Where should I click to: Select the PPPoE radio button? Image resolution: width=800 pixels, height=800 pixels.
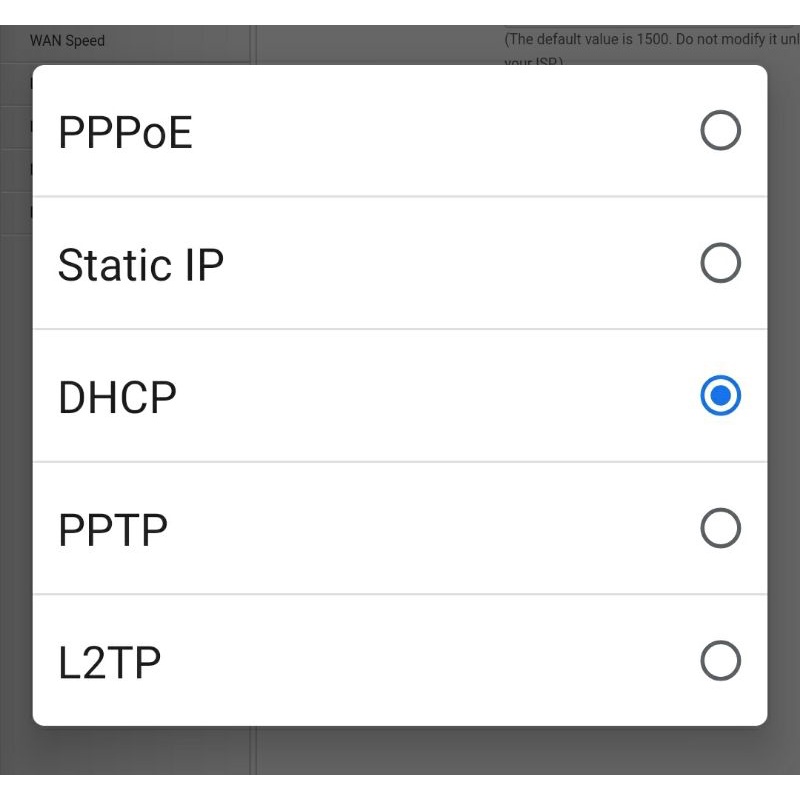(720, 131)
